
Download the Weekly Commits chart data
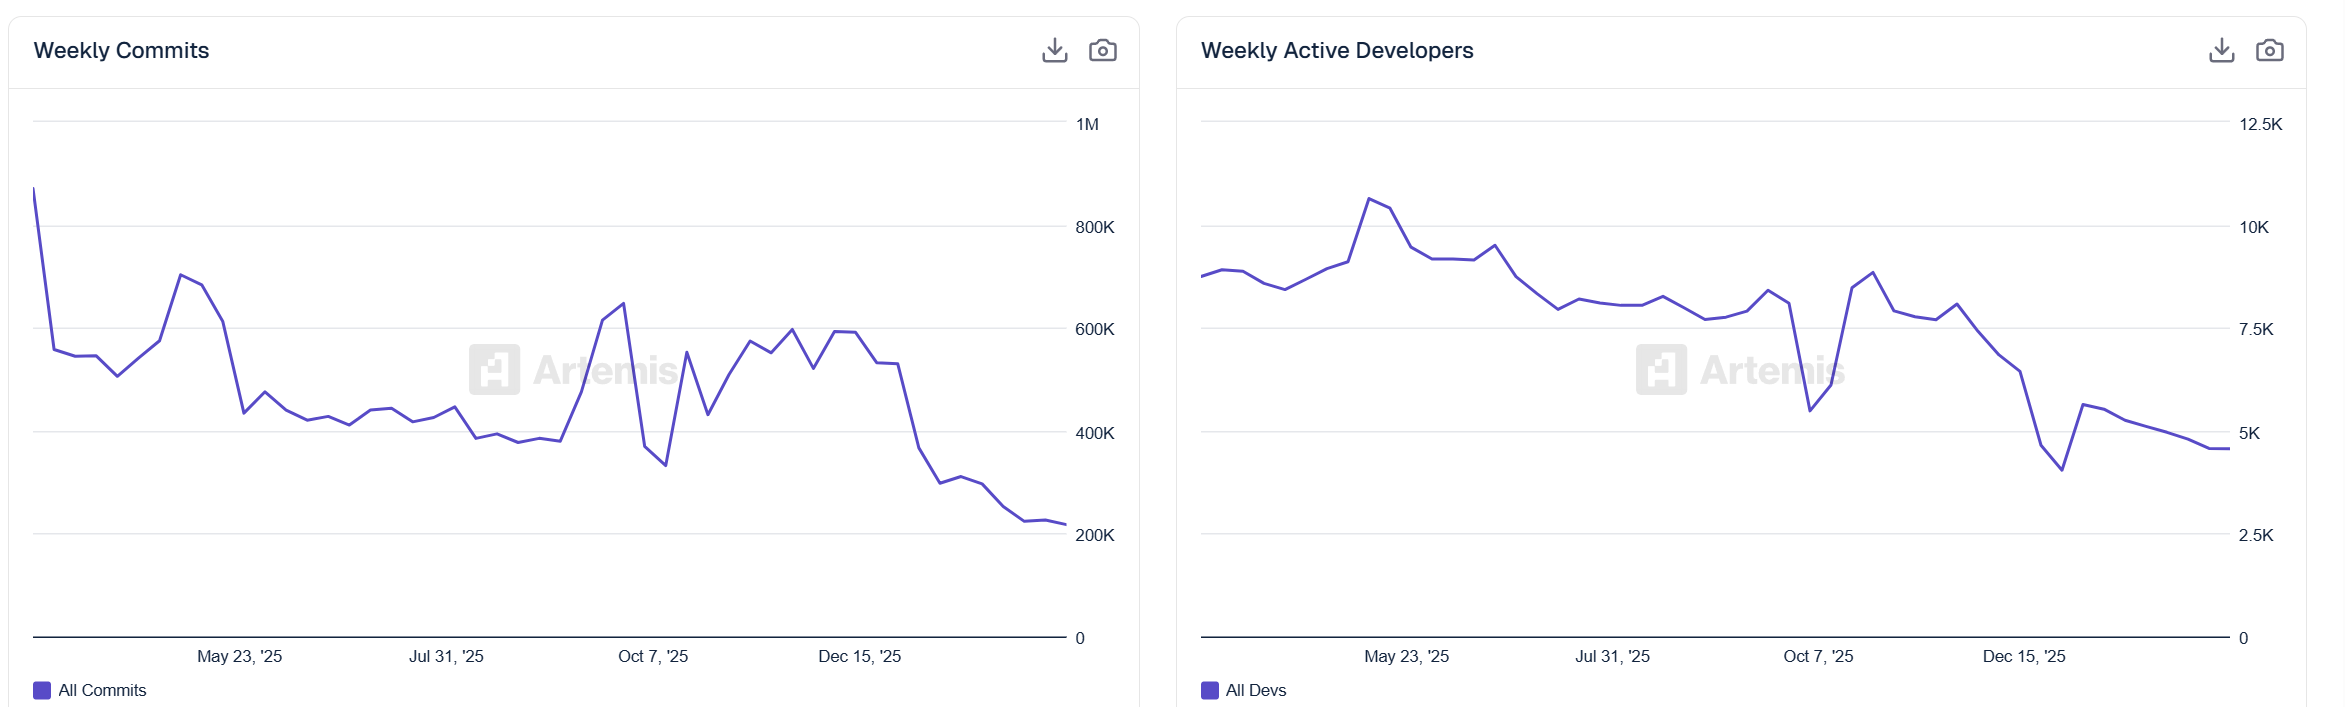(1054, 50)
